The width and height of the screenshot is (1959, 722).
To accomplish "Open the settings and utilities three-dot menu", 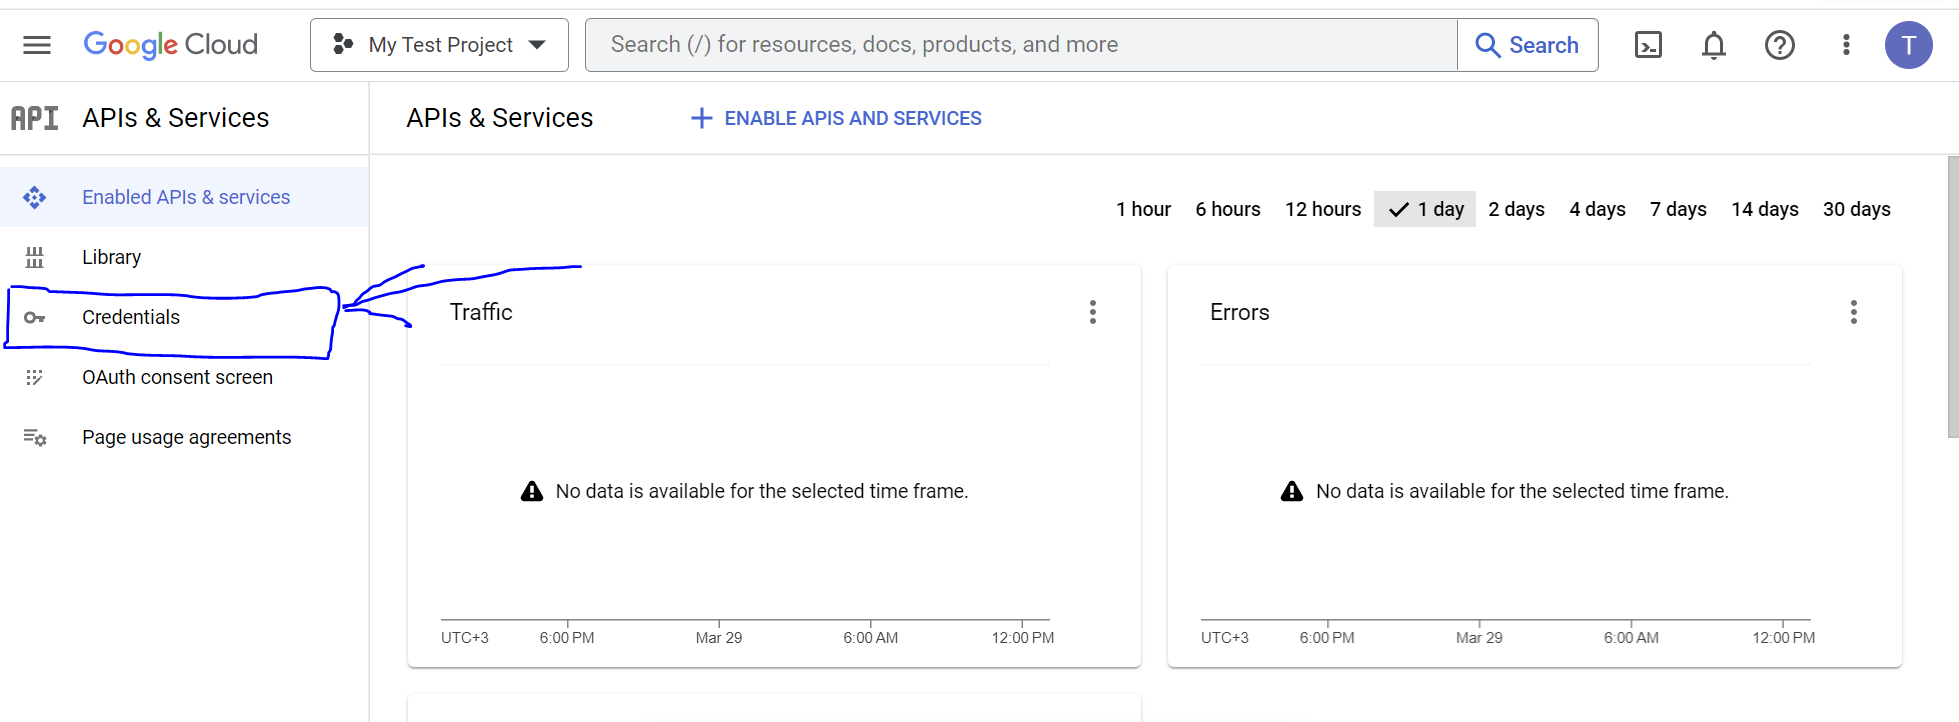I will [1846, 45].
